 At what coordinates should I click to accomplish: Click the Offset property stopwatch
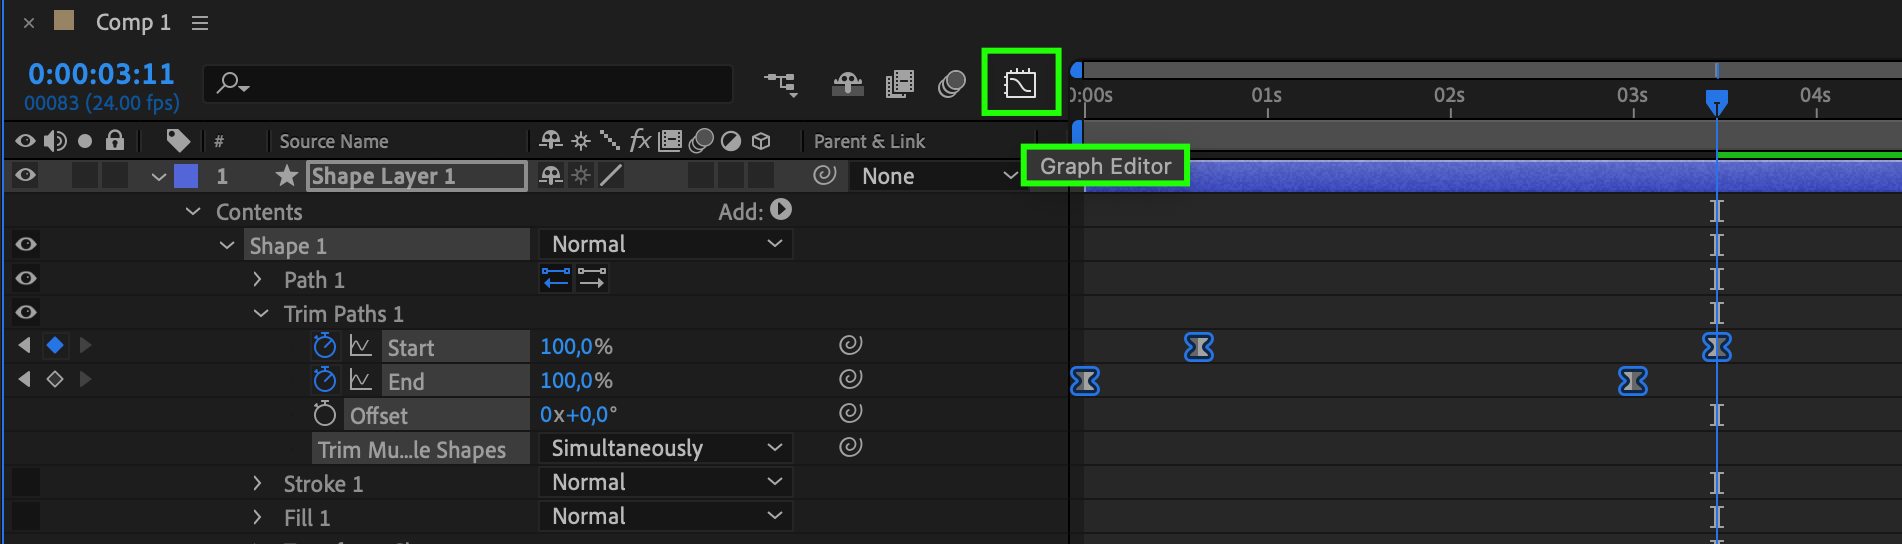tap(324, 415)
